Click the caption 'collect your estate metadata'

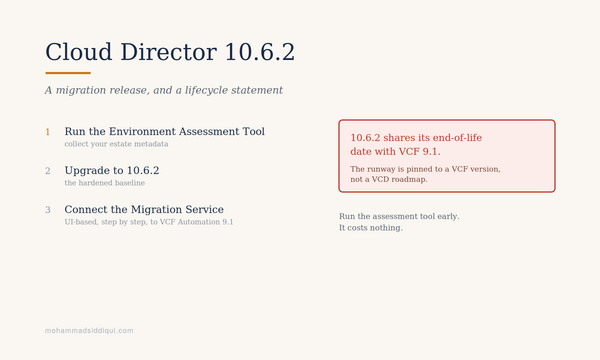pos(116,144)
